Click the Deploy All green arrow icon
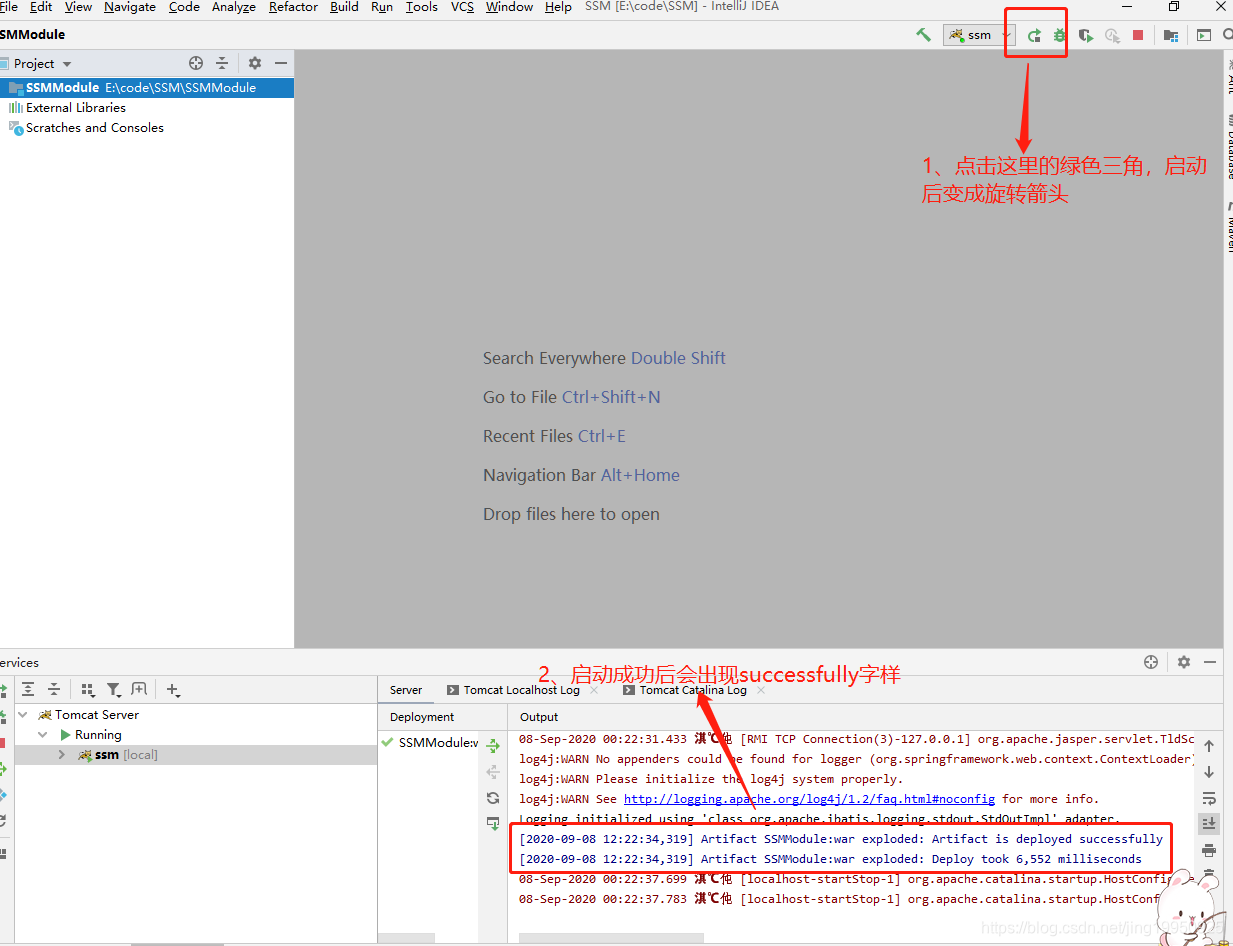Image resolution: width=1233 pixels, height=946 pixels. coord(493,747)
